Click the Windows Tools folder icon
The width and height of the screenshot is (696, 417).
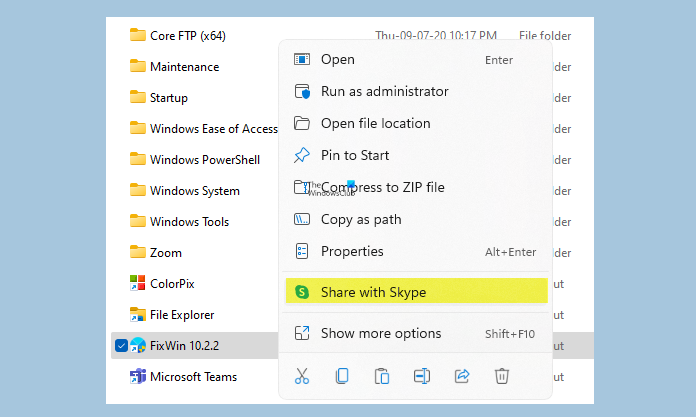coord(138,221)
